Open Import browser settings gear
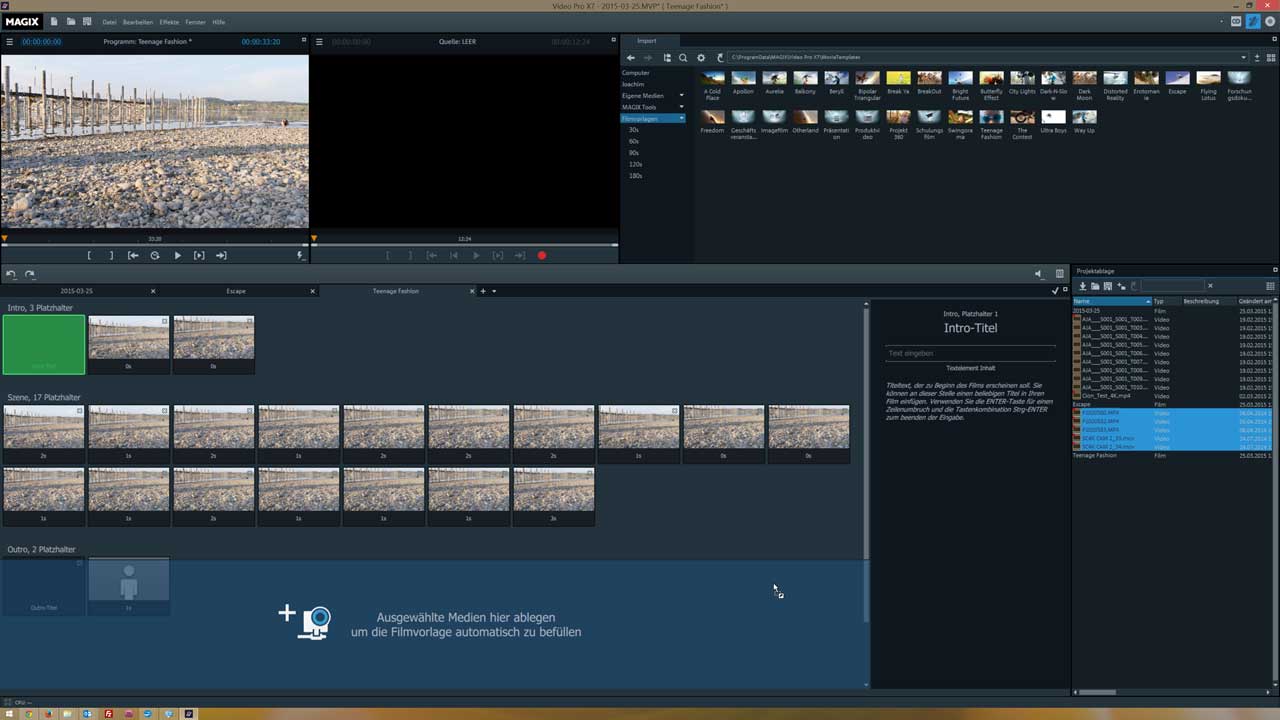 point(701,58)
